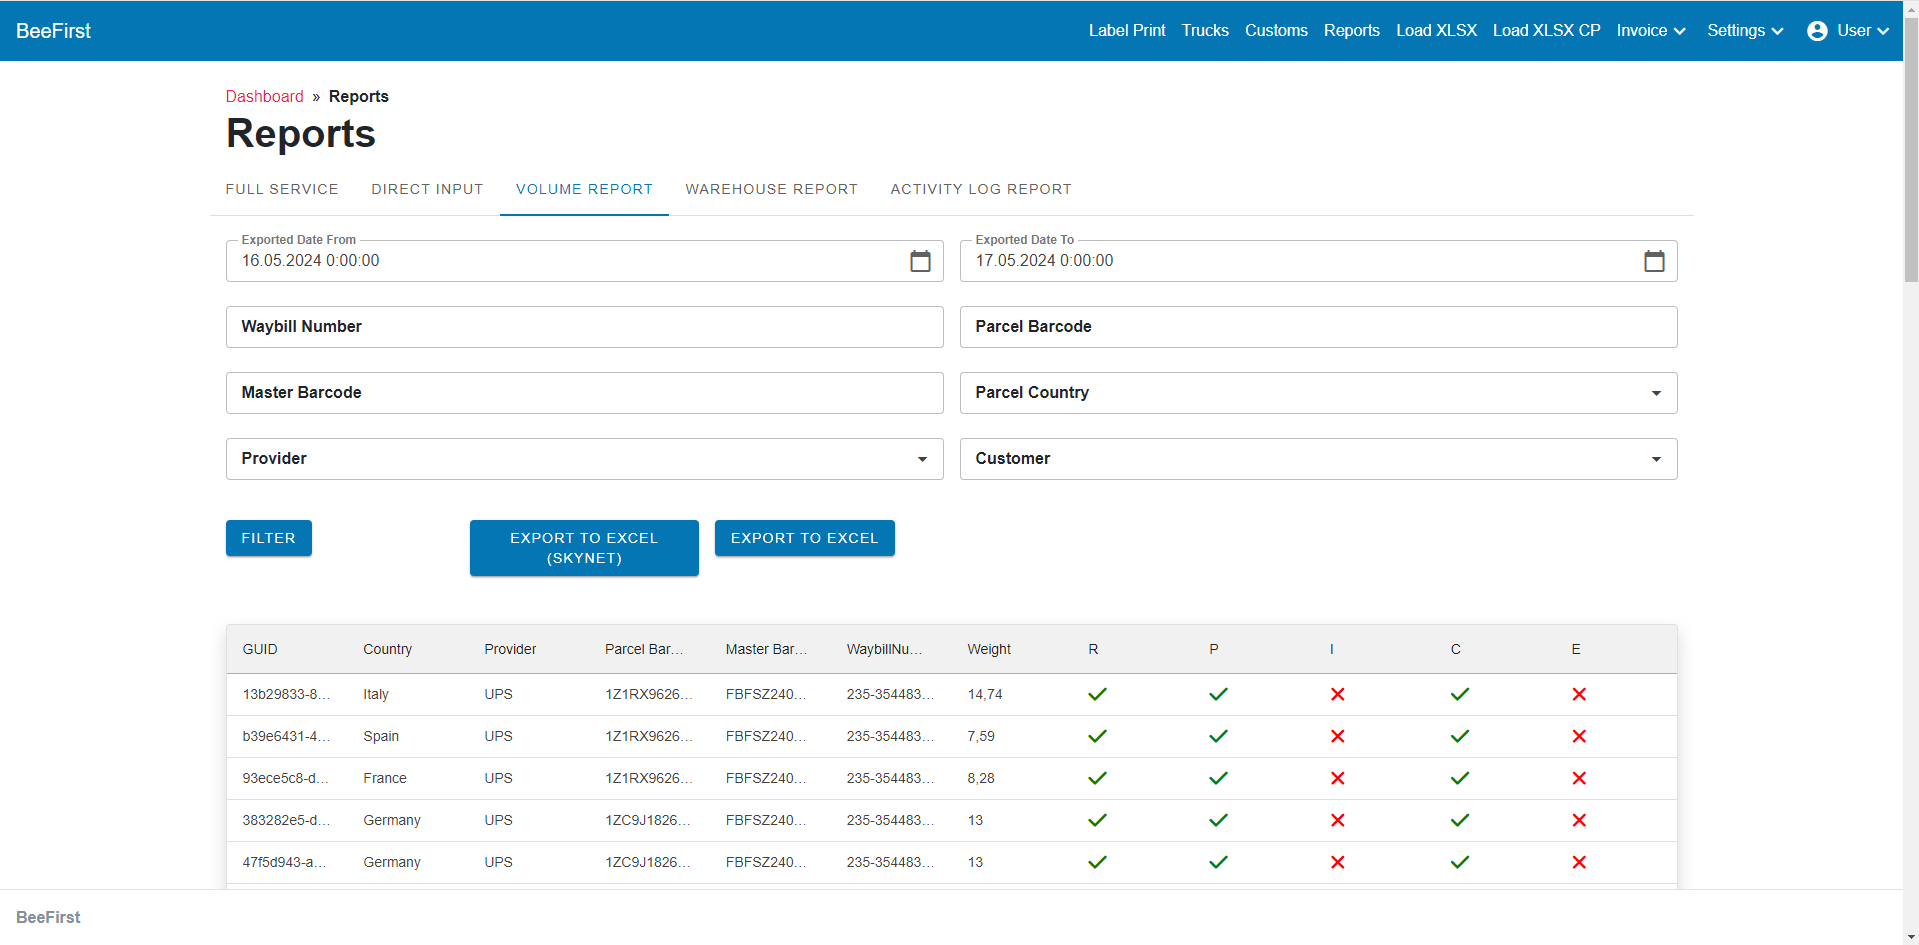Open Customs in top navigation
Image resolution: width=1919 pixels, height=945 pixels.
pyautogui.click(x=1276, y=31)
